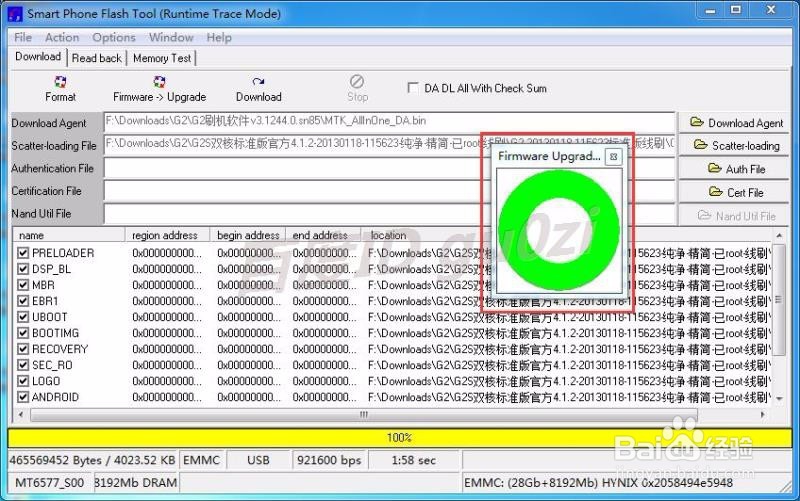
Task: Uncheck the DSP_BL partition
Action: [x=23, y=269]
